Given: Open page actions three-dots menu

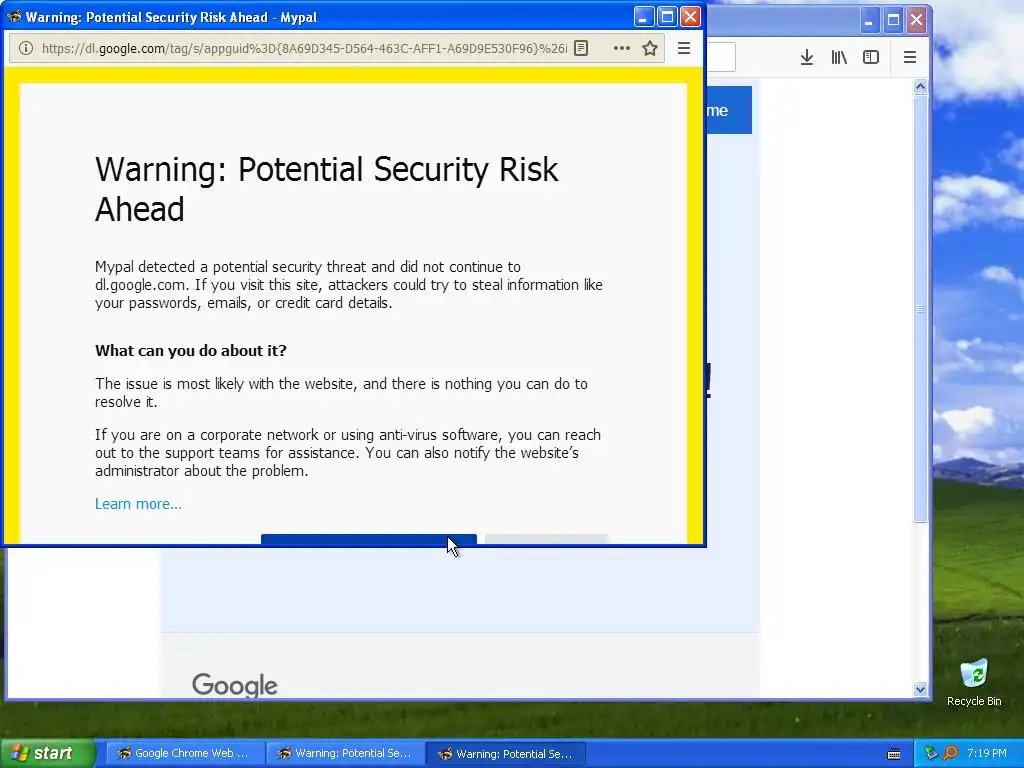Looking at the screenshot, I should [622, 48].
